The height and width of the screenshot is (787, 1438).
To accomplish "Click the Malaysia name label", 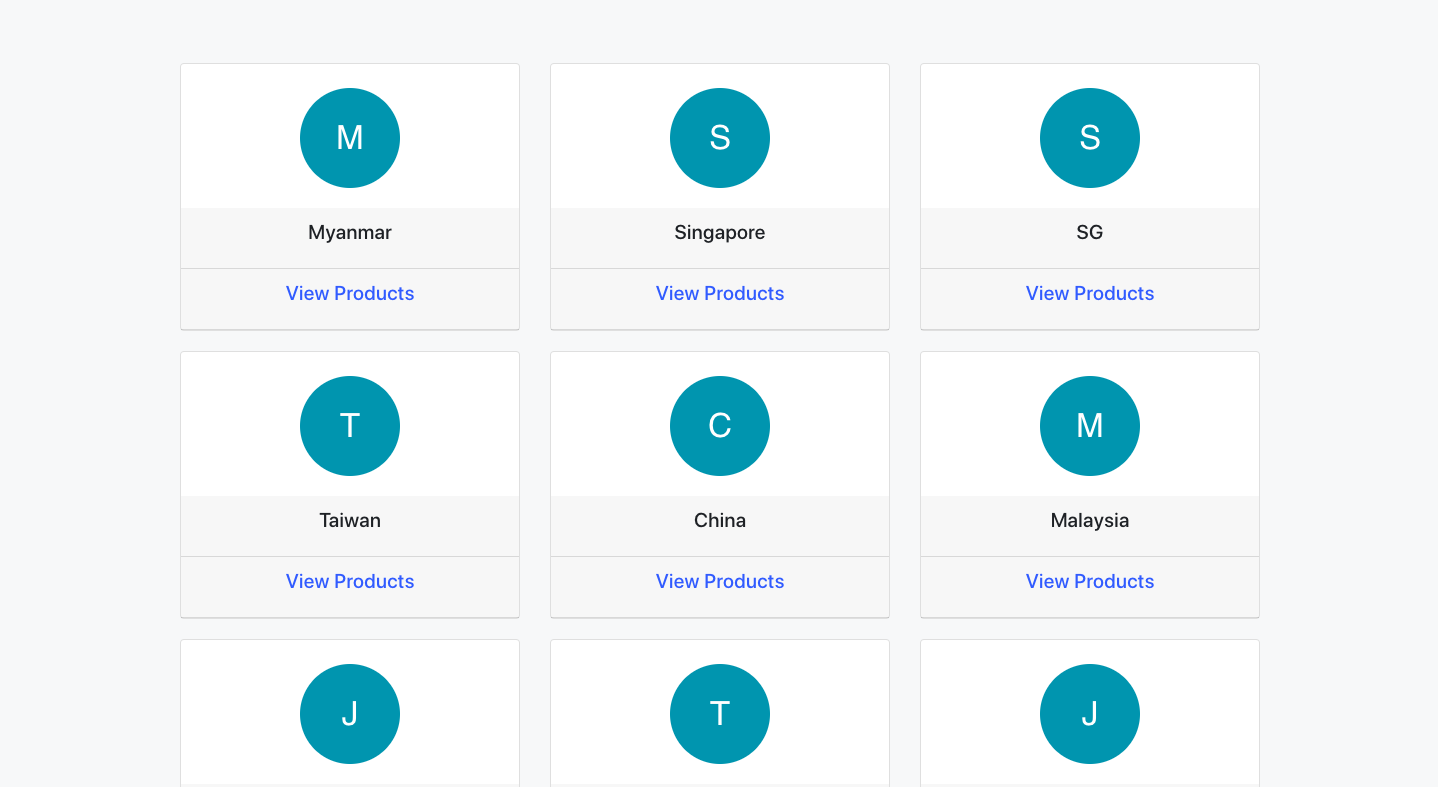I will click(x=1090, y=520).
